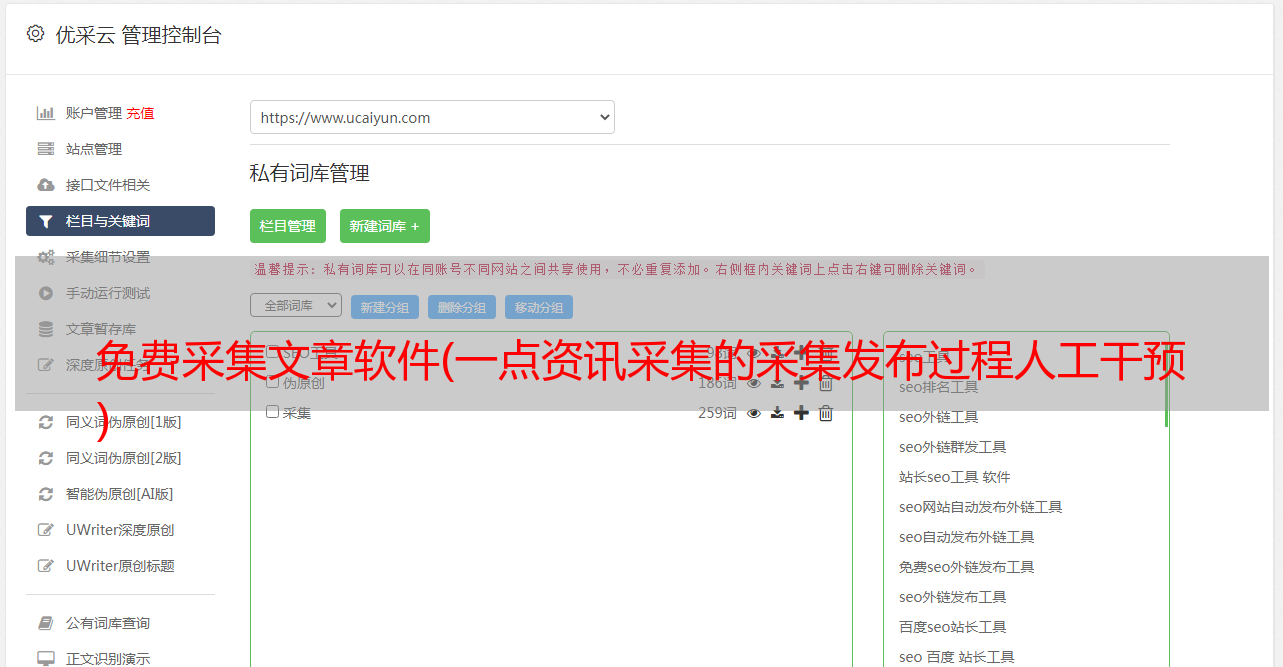Click the edit icon for UWriter深度原创

(45, 530)
